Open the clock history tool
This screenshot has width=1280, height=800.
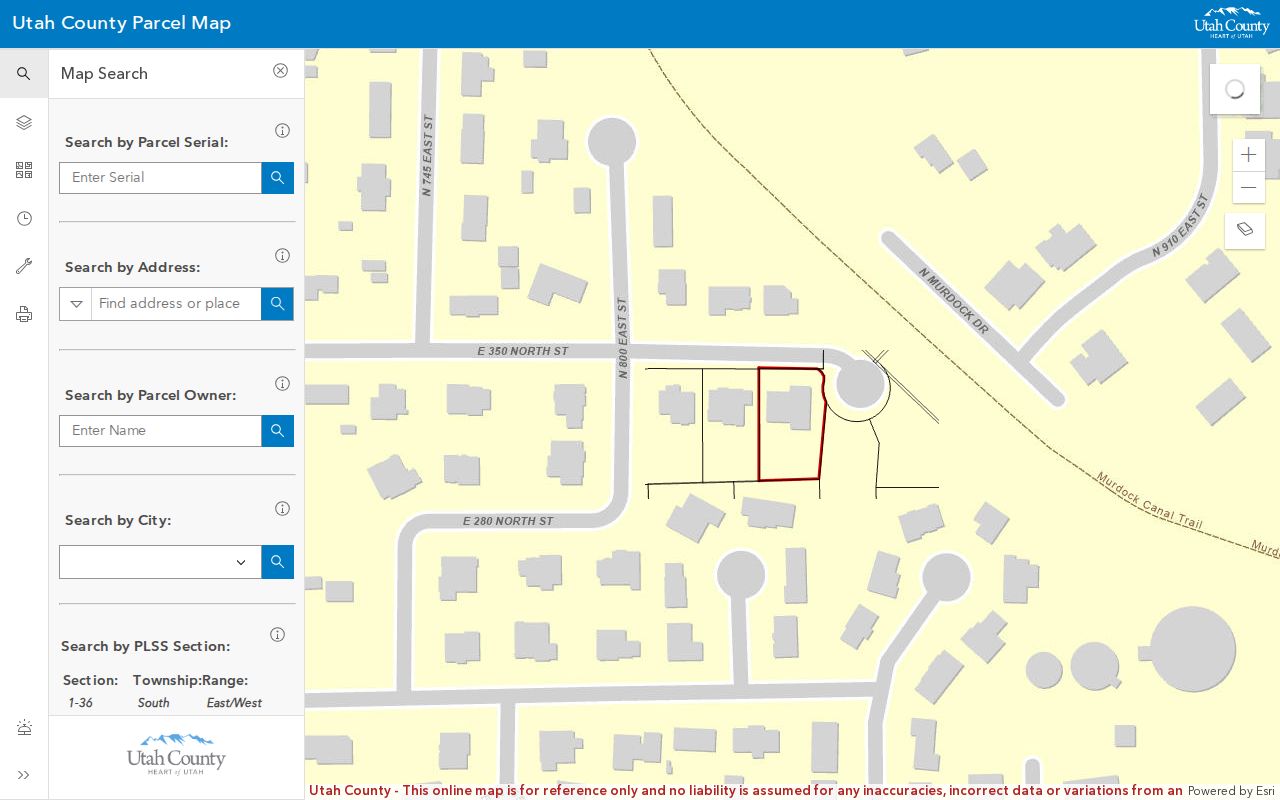coord(24,218)
